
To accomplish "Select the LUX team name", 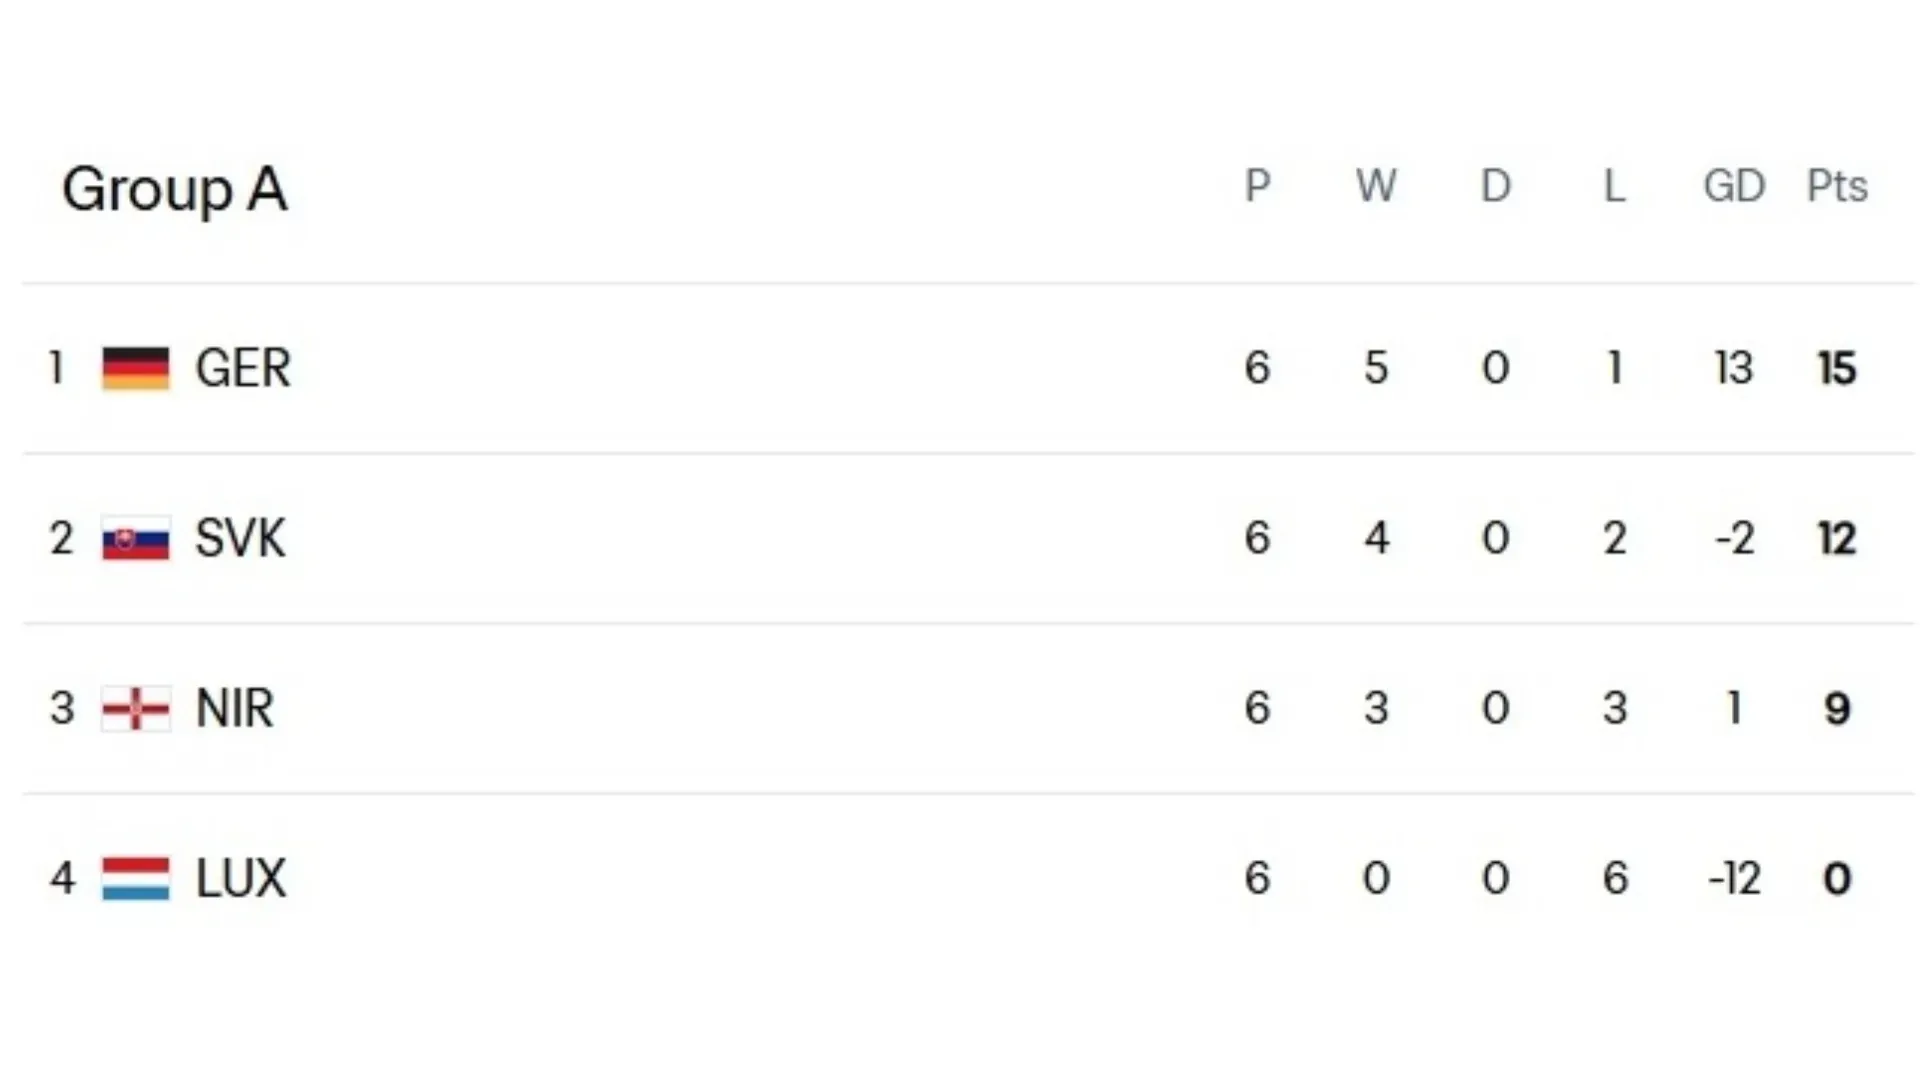I will pyautogui.click(x=241, y=879).
